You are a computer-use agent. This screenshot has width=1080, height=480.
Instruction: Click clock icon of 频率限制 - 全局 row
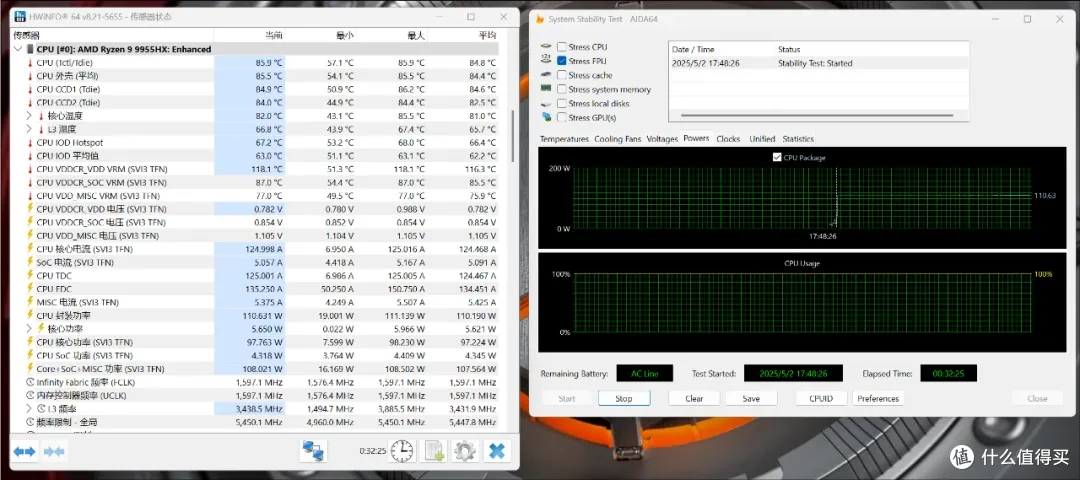tap(30, 422)
